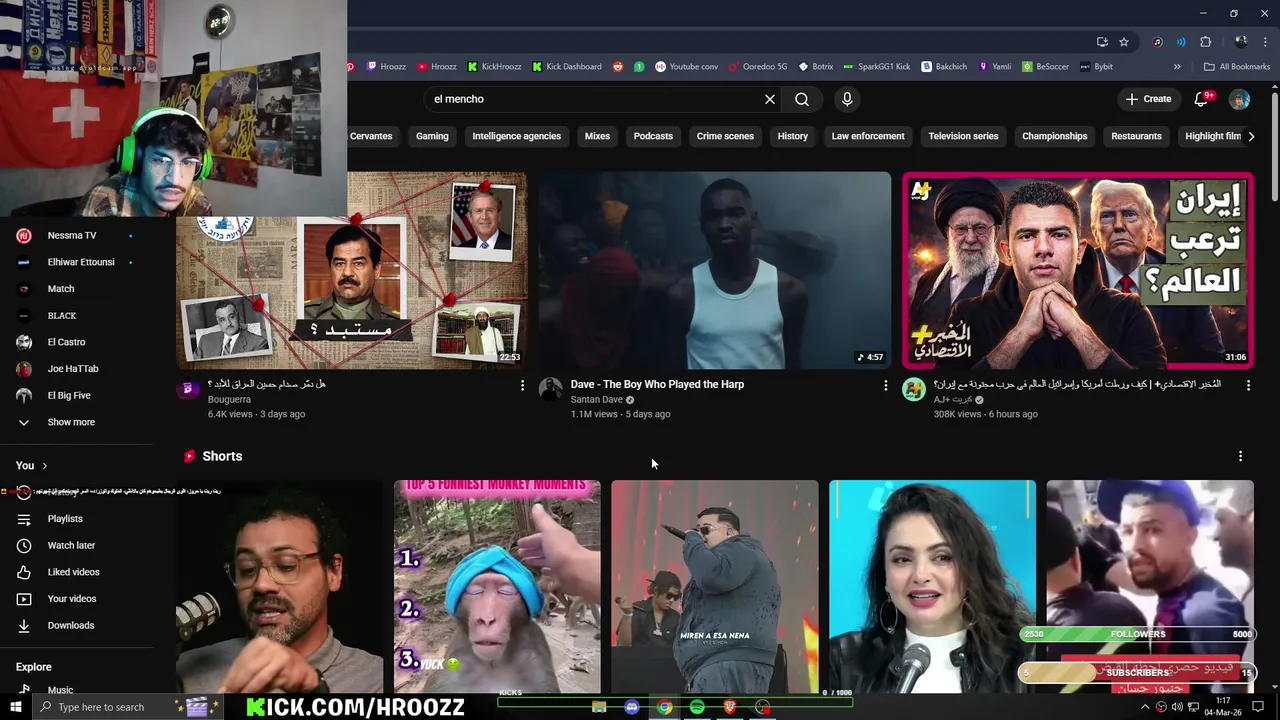Select the Law enforcement filter chip
This screenshot has width=1280, height=720.
868,136
